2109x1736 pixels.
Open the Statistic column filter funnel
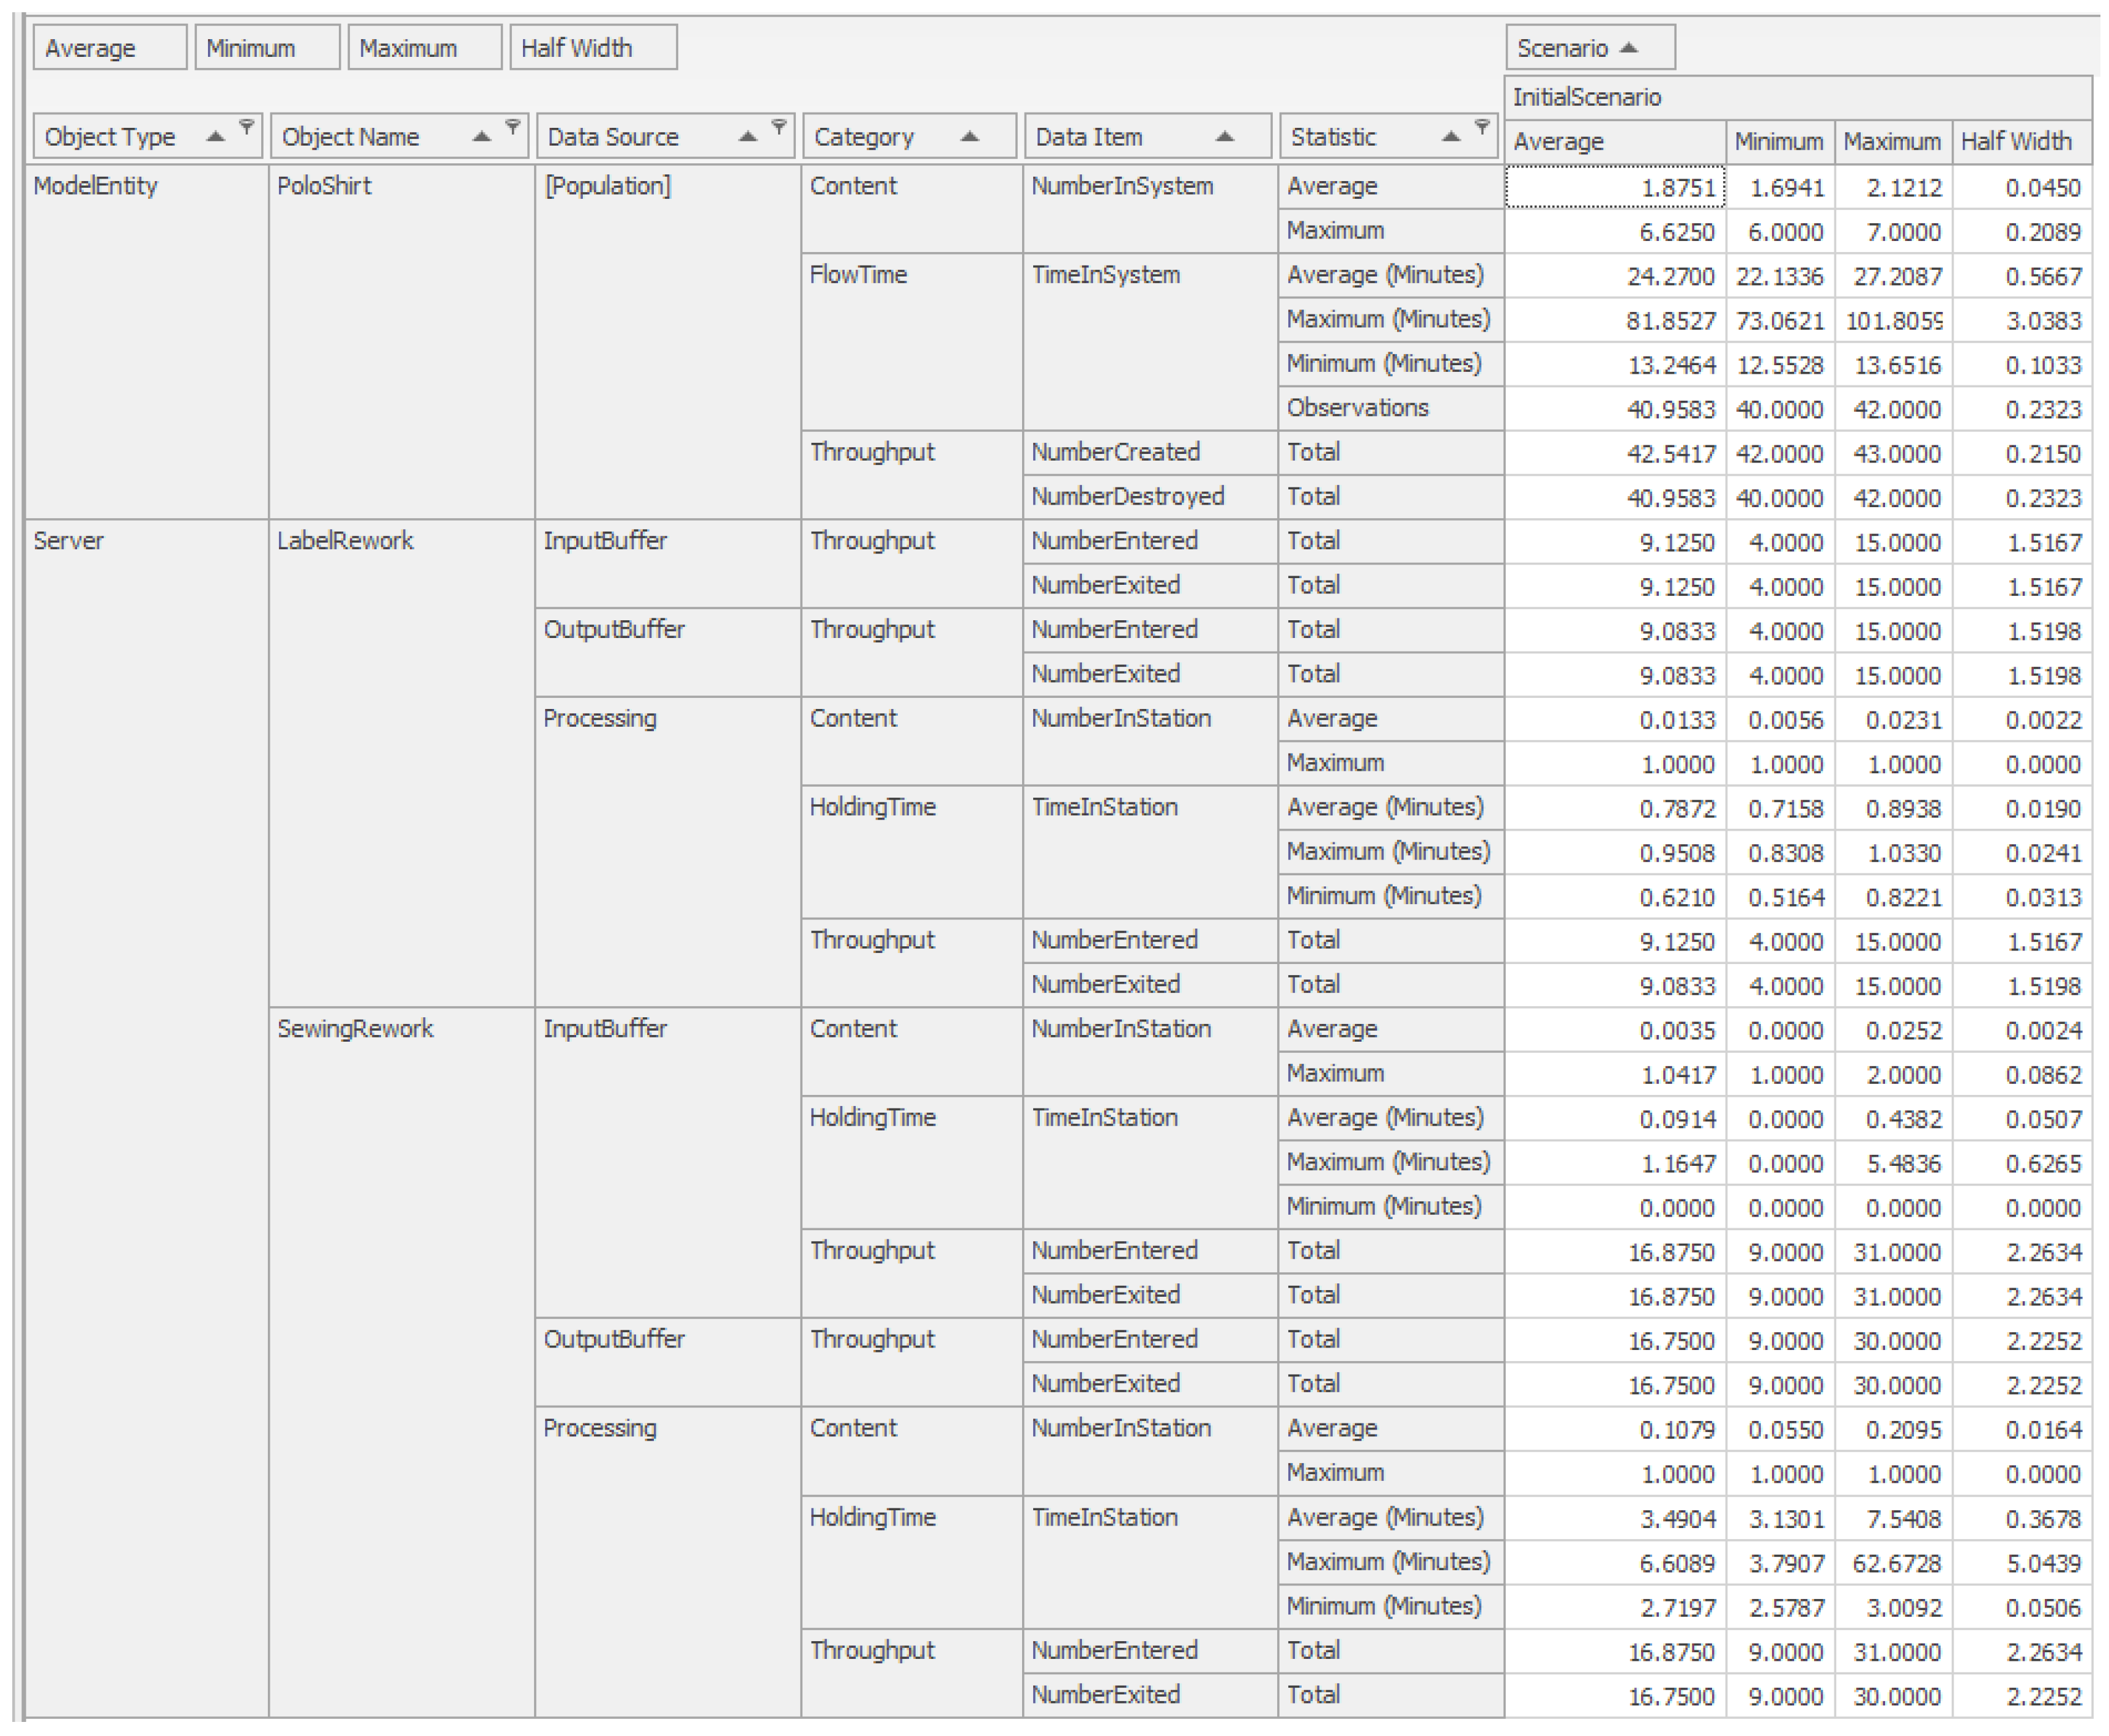click(x=1482, y=126)
